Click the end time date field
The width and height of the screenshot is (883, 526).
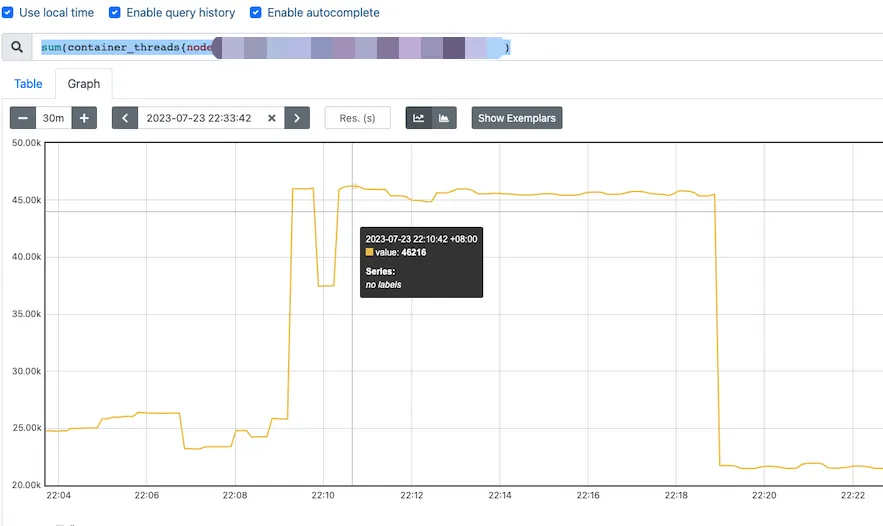(x=198, y=118)
